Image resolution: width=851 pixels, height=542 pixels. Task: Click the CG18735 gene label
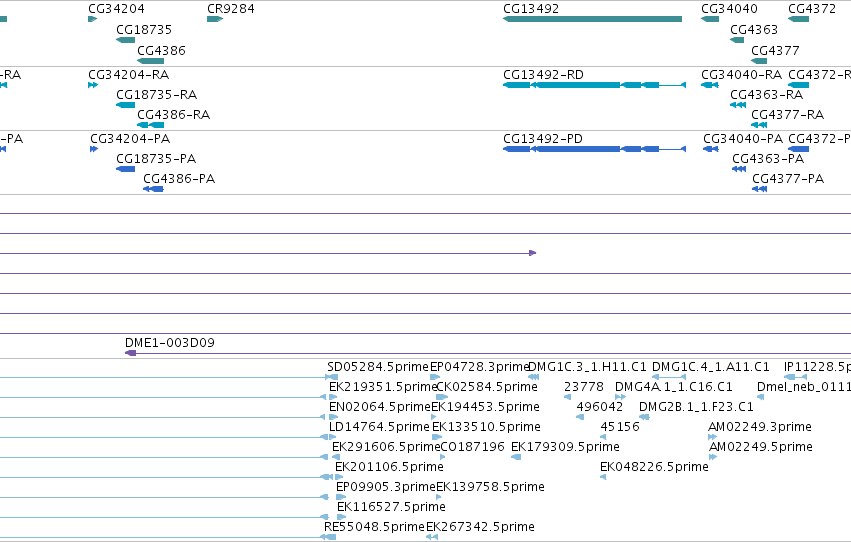pos(144,29)
